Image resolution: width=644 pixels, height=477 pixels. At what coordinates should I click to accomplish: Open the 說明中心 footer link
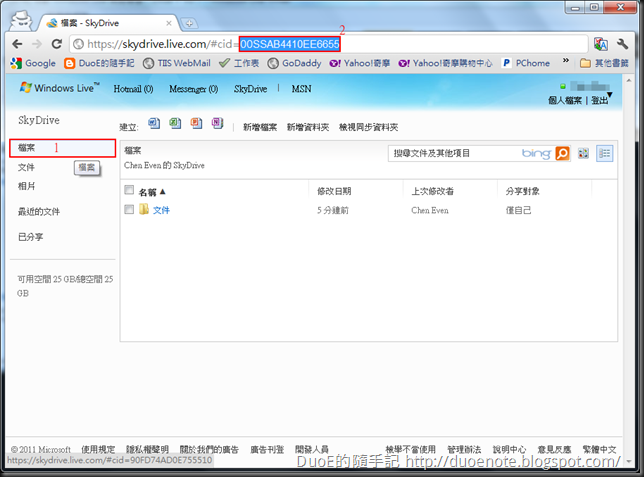pyautogui.click(x=509, y=449)
